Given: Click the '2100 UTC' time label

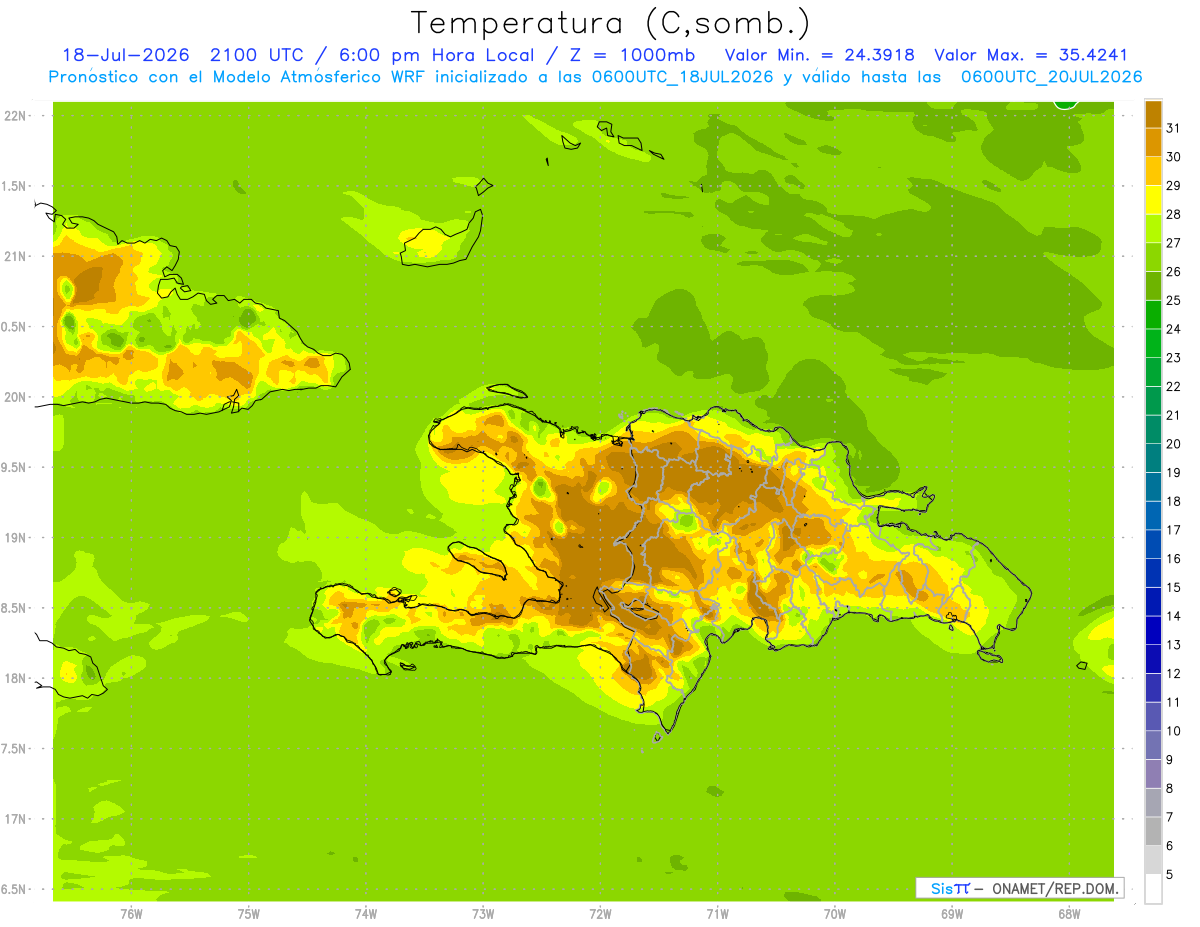Looking at the screenshot, I should click(x=256, y=55).
